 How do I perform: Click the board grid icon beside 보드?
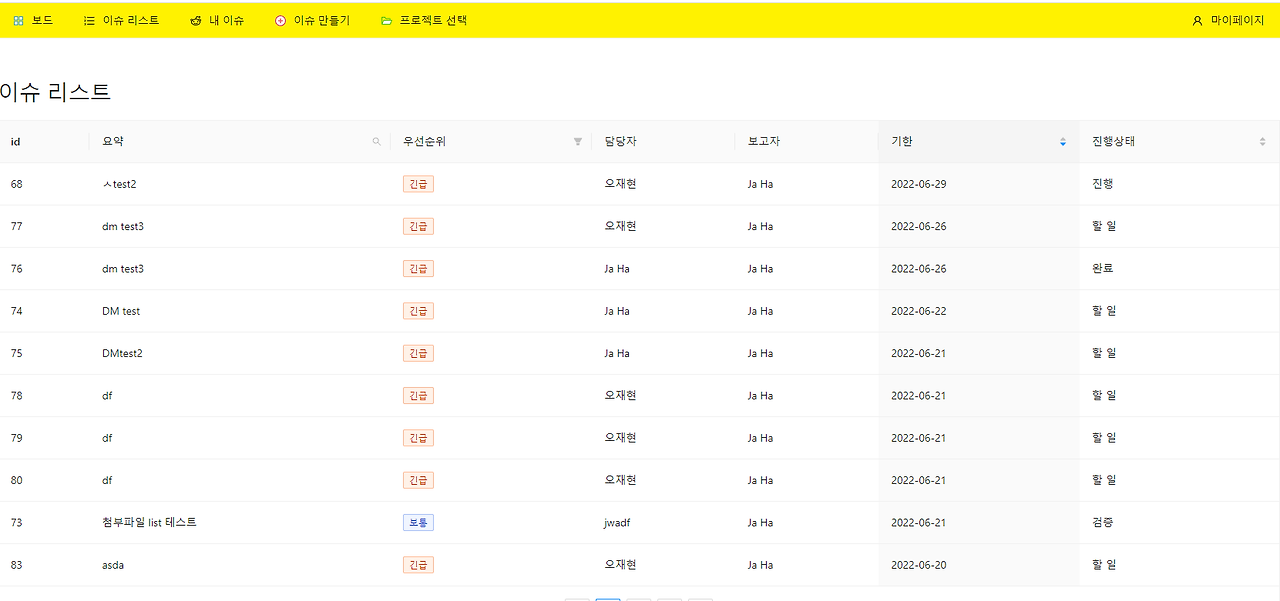pos(17,19)
